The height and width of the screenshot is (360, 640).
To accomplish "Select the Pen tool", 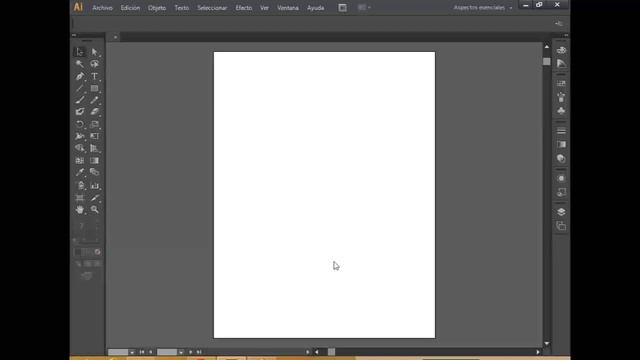I will click(x=80, y=76).
